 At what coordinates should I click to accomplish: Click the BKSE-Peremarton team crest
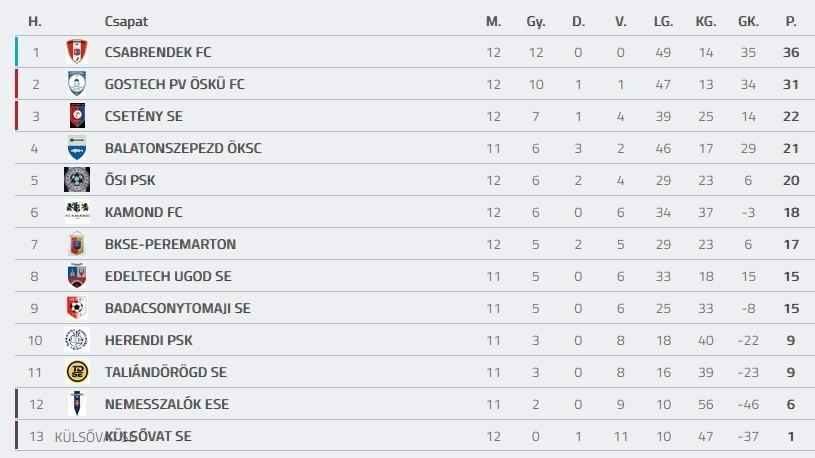pyautogui.click(x=77, y=244)
